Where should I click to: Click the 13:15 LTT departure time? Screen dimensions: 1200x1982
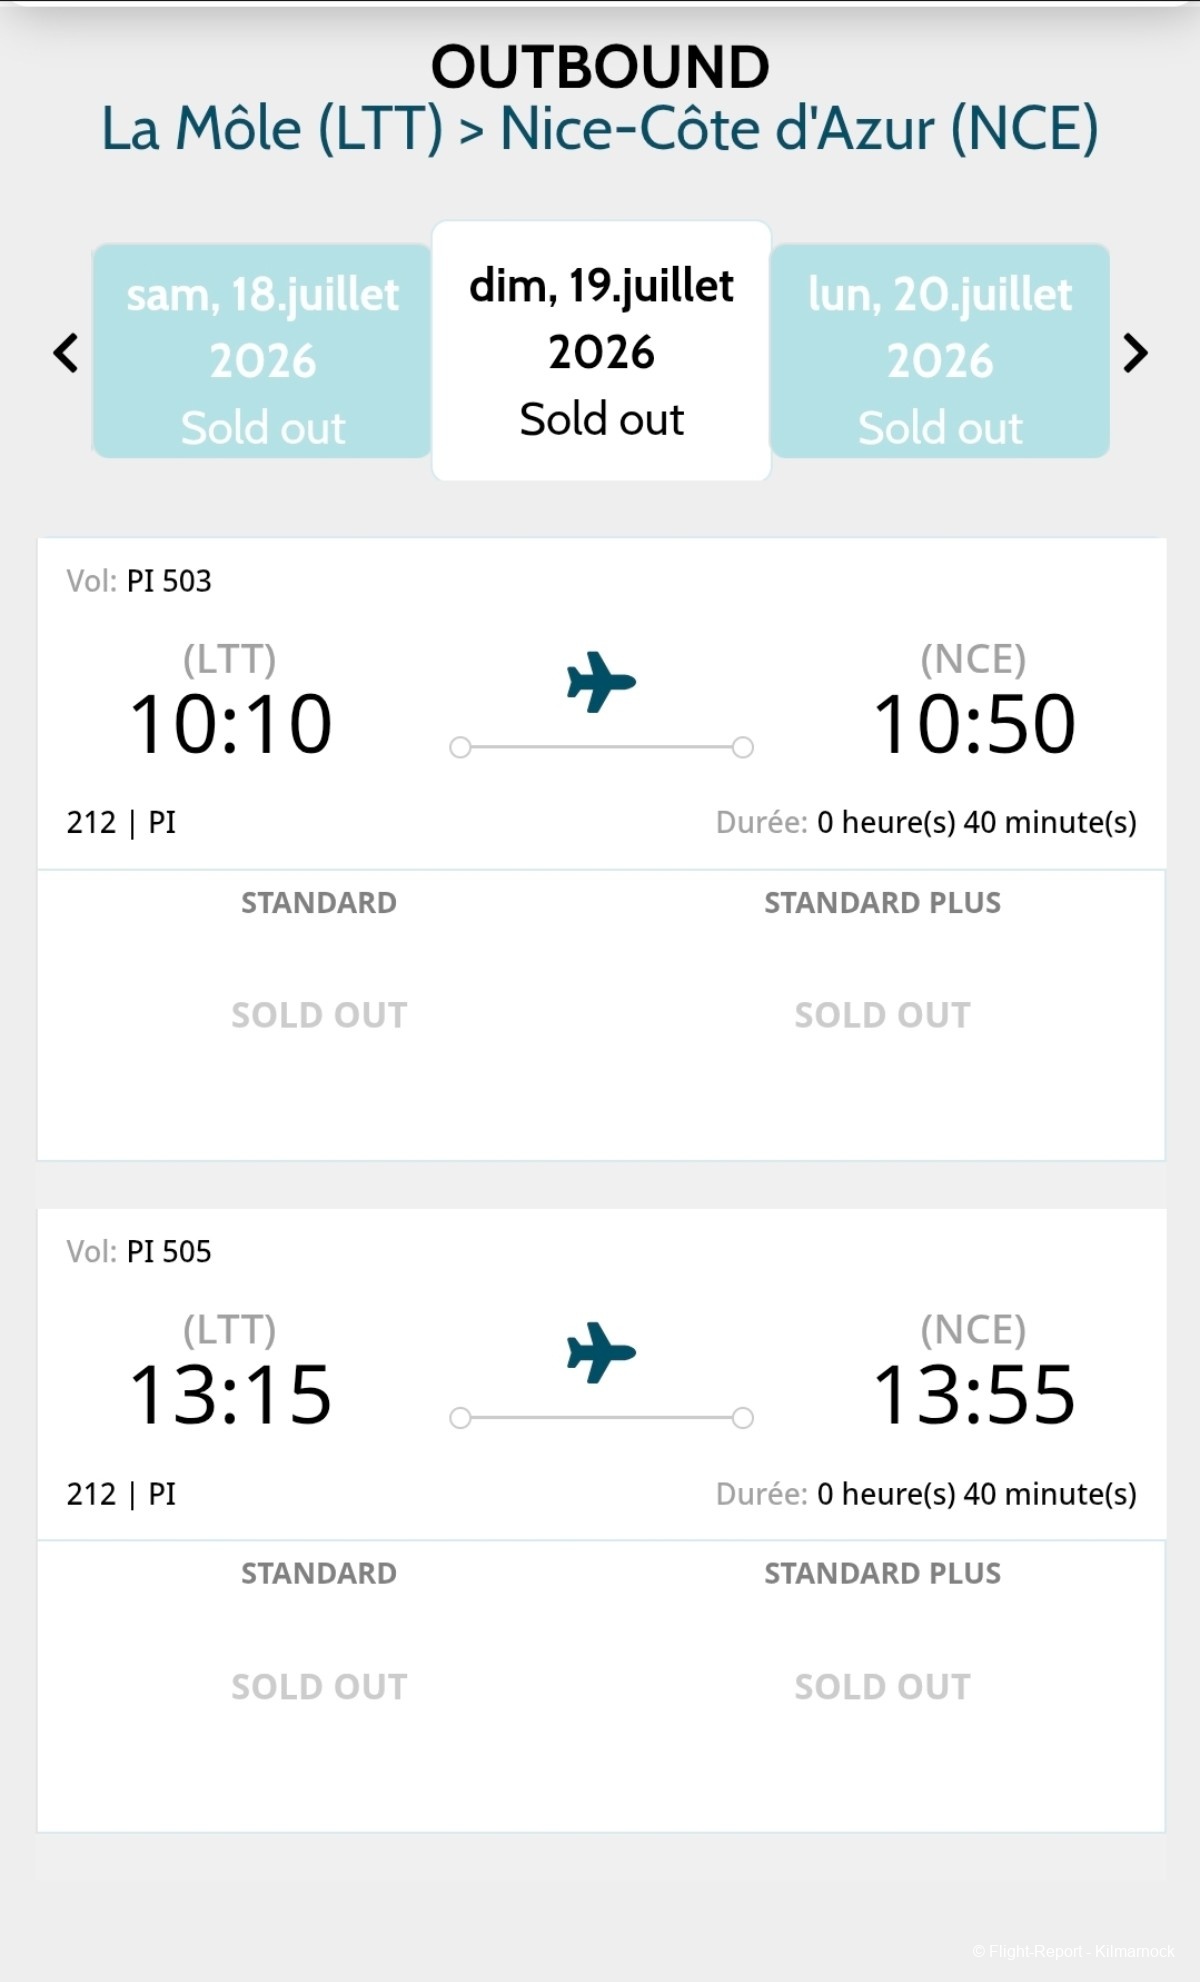tap(231, 1395)
